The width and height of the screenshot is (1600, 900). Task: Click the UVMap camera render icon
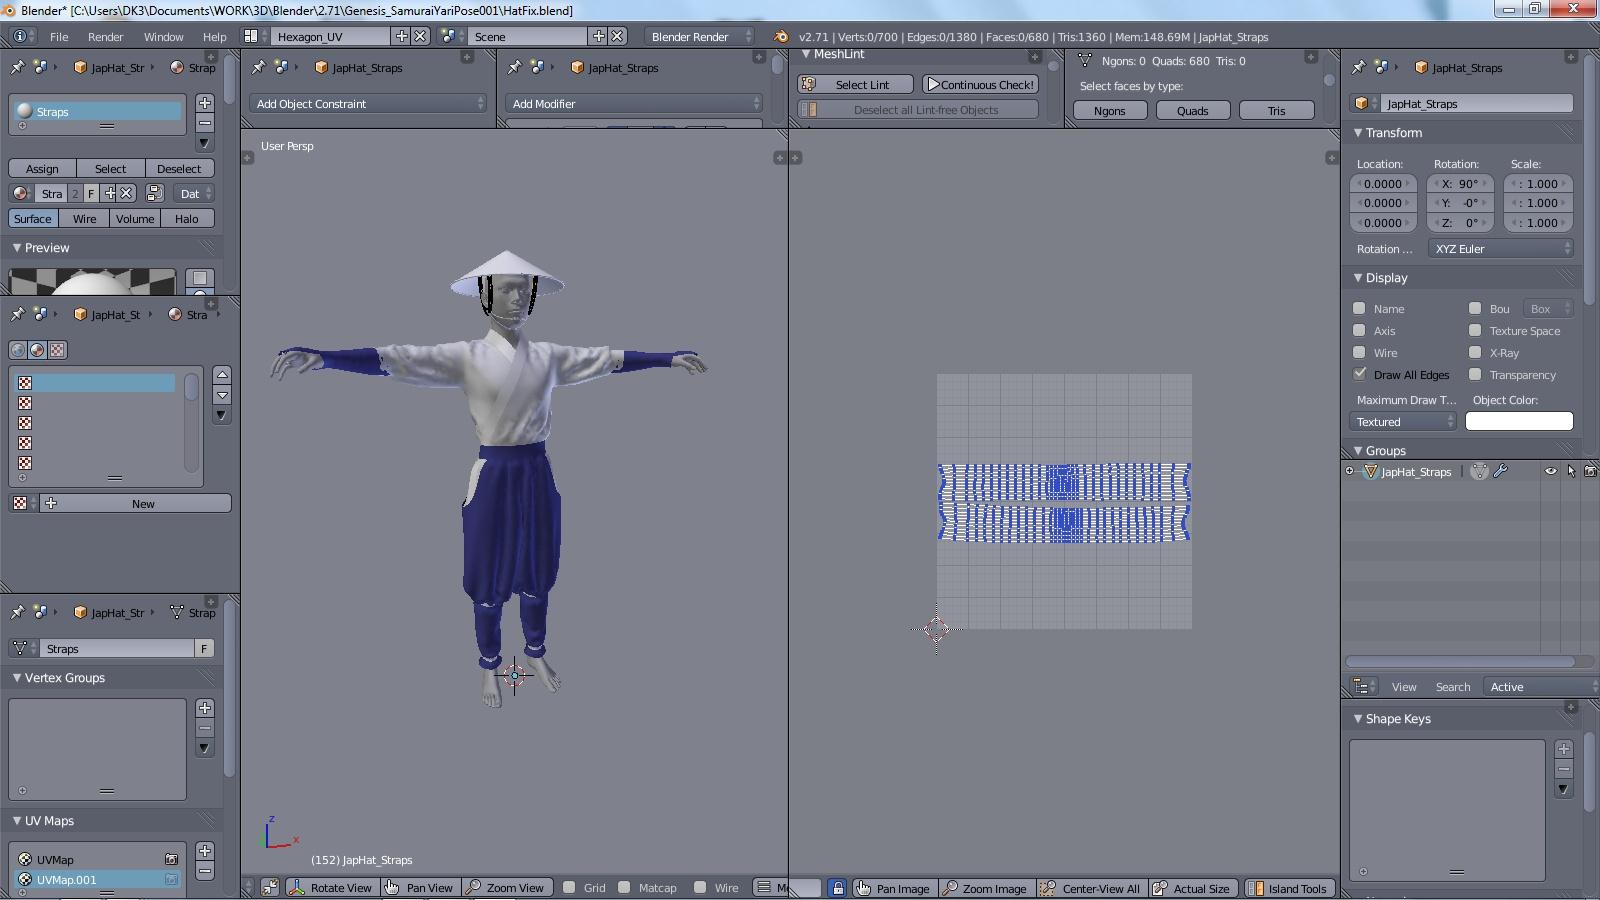pos(171,859)
